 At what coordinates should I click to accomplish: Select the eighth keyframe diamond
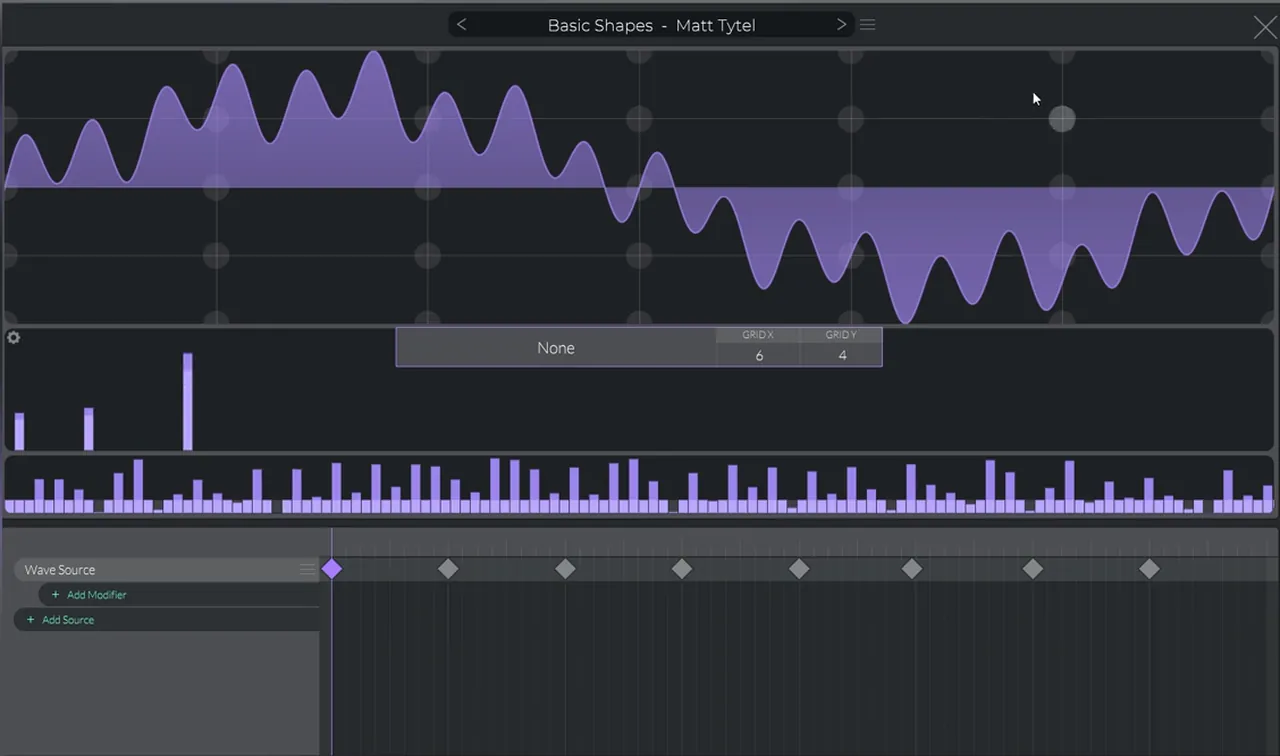coord(1150,569)
